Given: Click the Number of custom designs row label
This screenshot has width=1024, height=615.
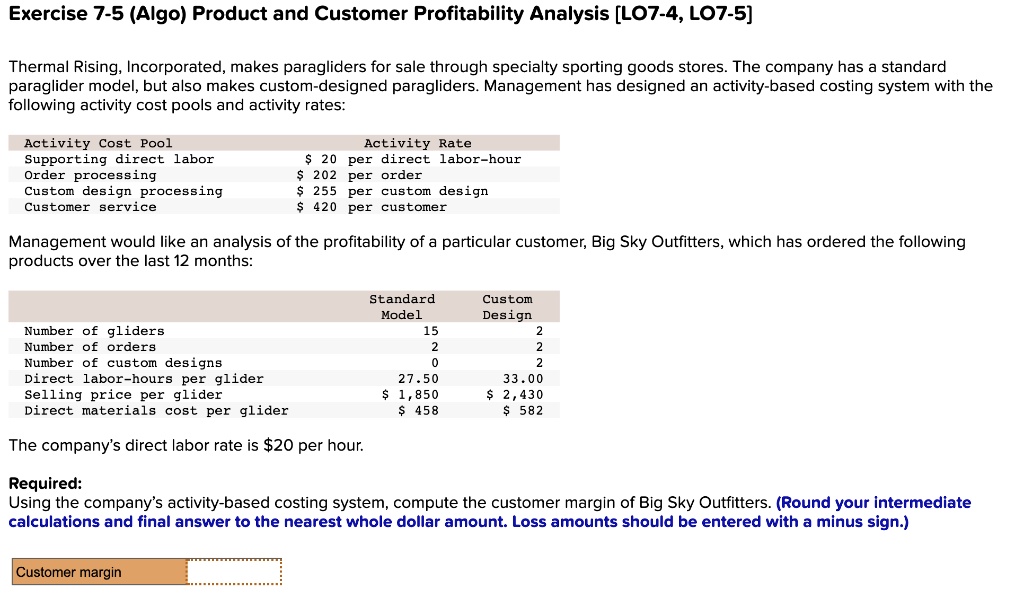Looking at the screenshot, I should [123, 363].
